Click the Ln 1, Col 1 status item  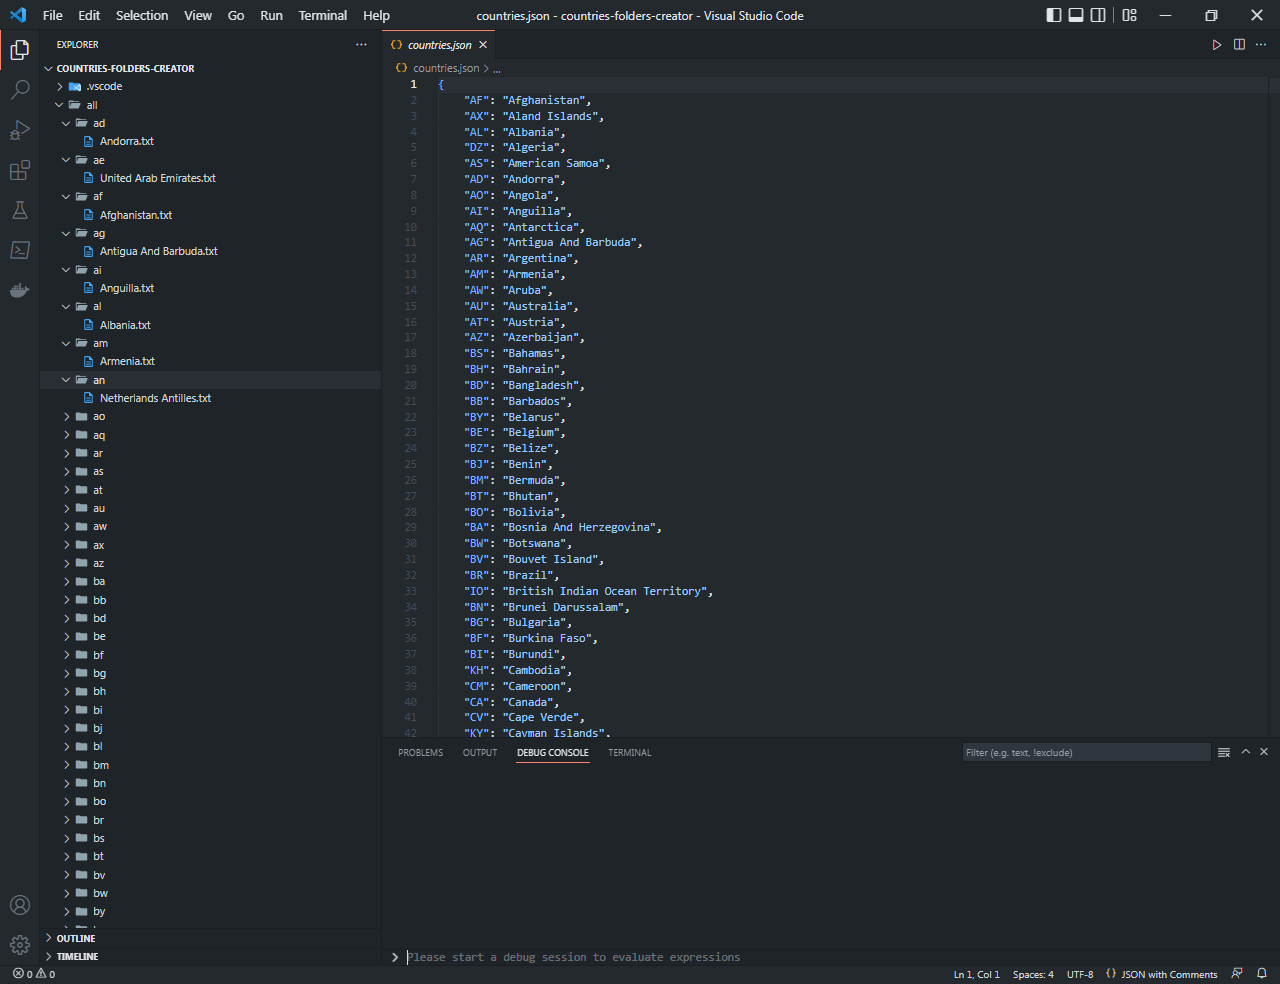click(x=977, y=974)
